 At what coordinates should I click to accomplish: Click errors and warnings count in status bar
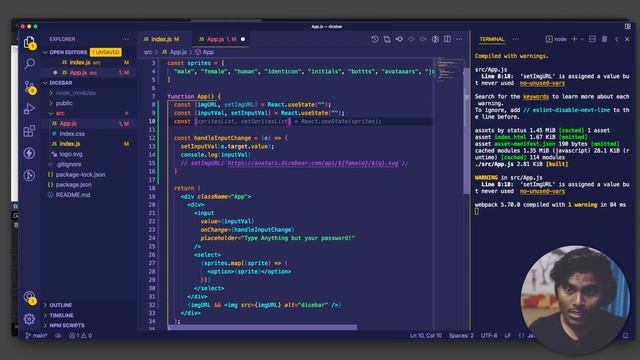(80, 336)
